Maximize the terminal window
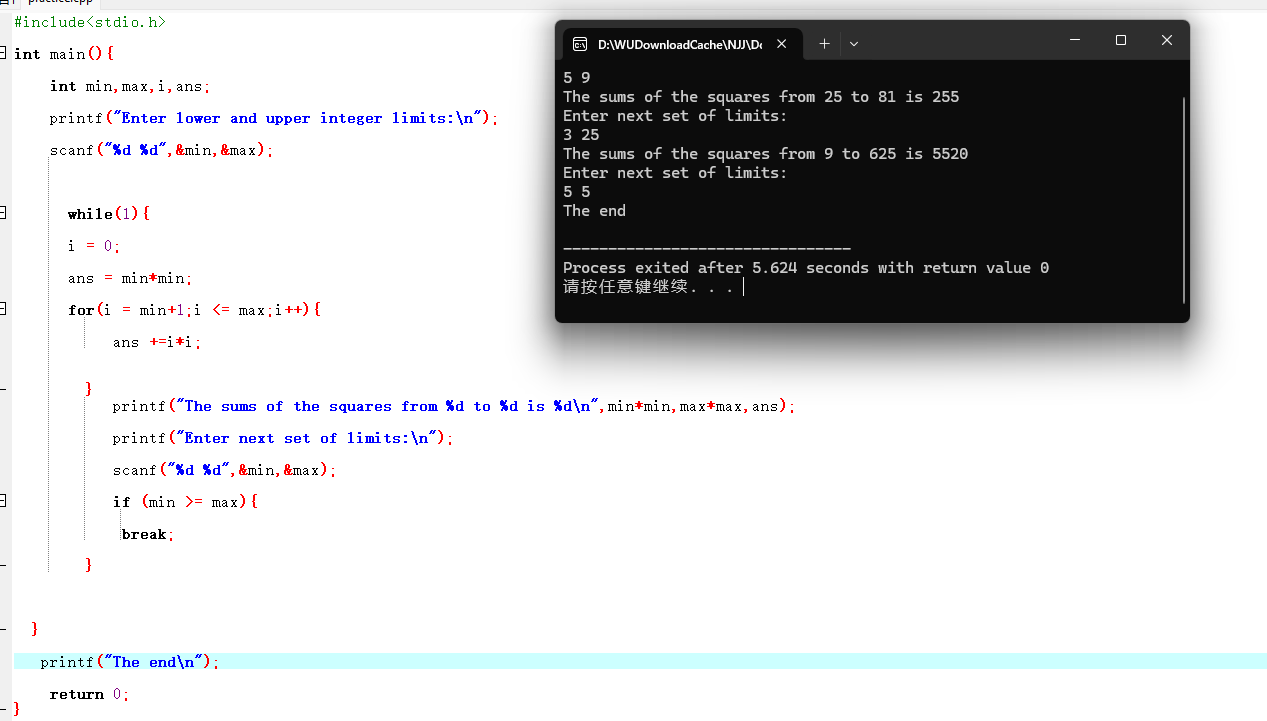 (x=1121, y=41)
